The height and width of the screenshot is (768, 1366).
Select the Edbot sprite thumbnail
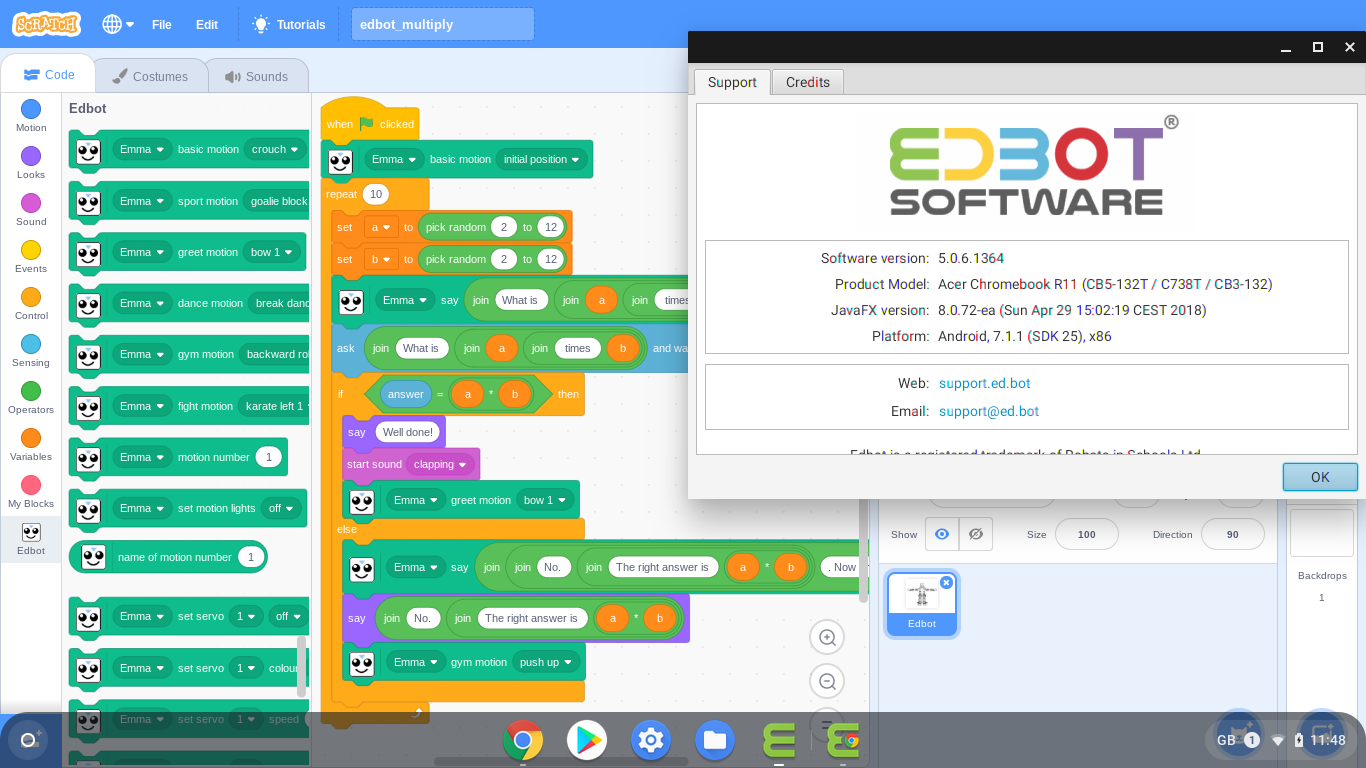922,604
